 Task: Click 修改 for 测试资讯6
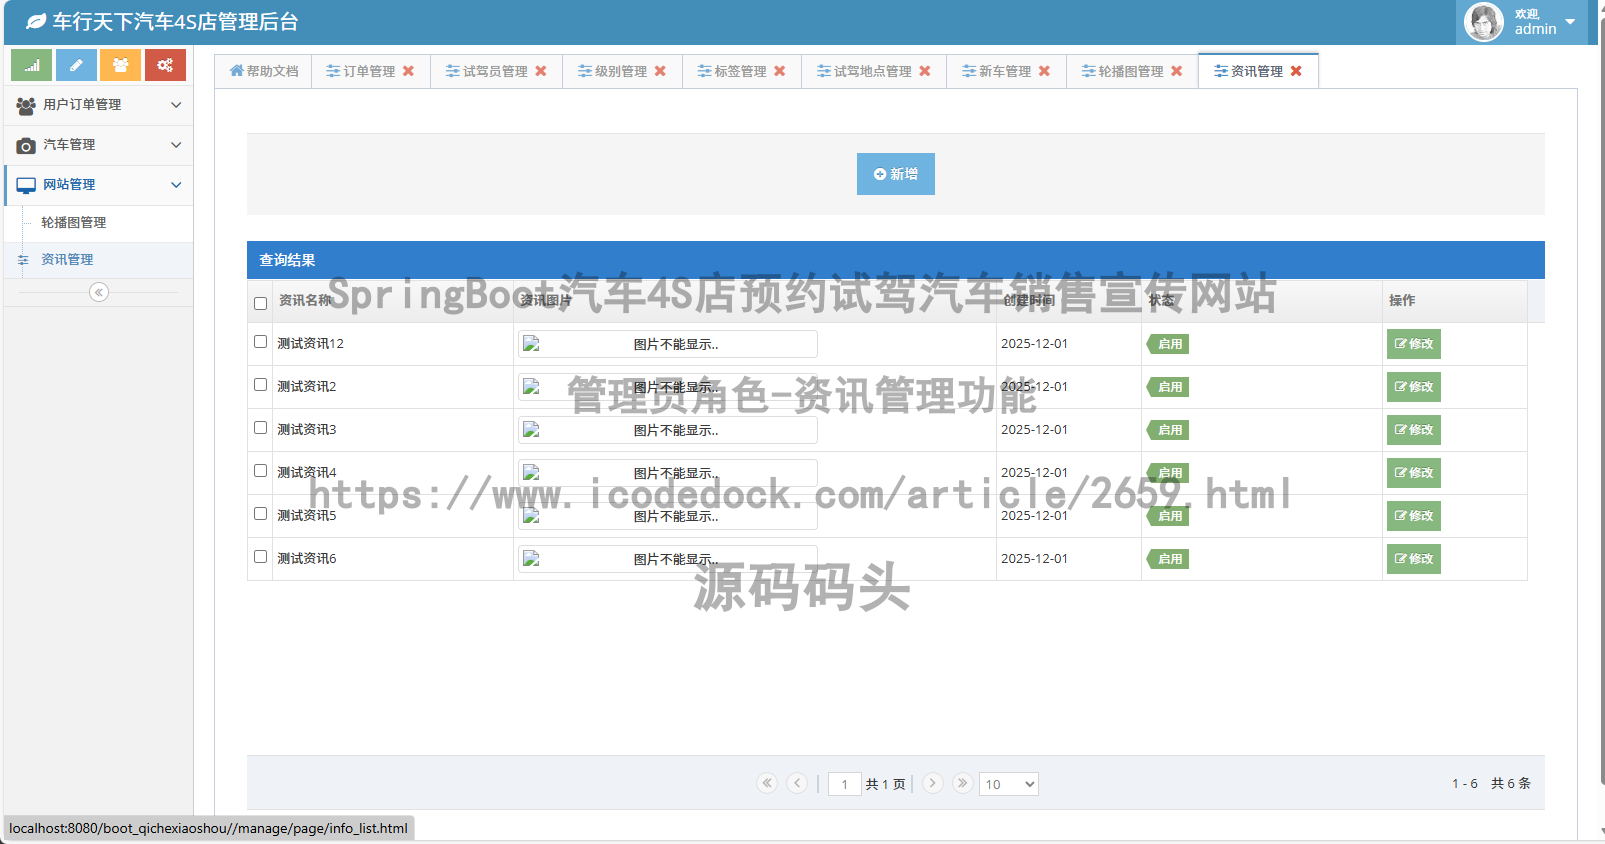point(1413,559)
